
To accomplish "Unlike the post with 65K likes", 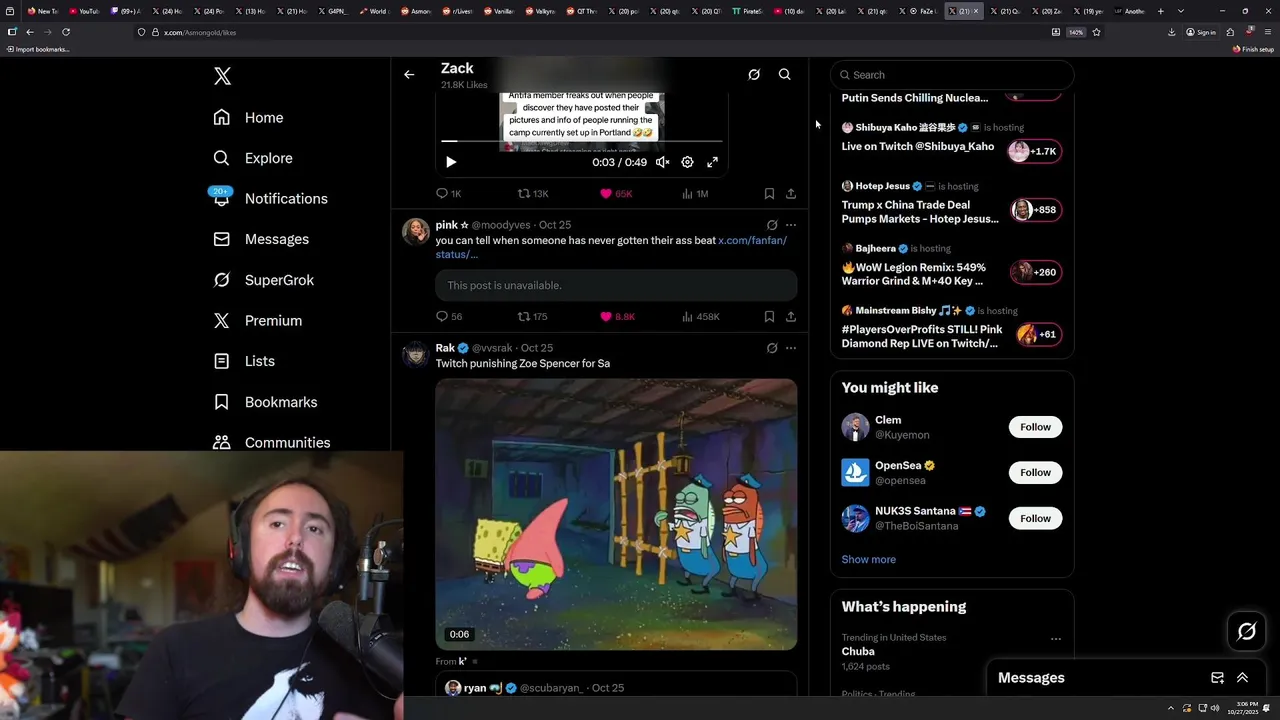I will pos(616,193).
